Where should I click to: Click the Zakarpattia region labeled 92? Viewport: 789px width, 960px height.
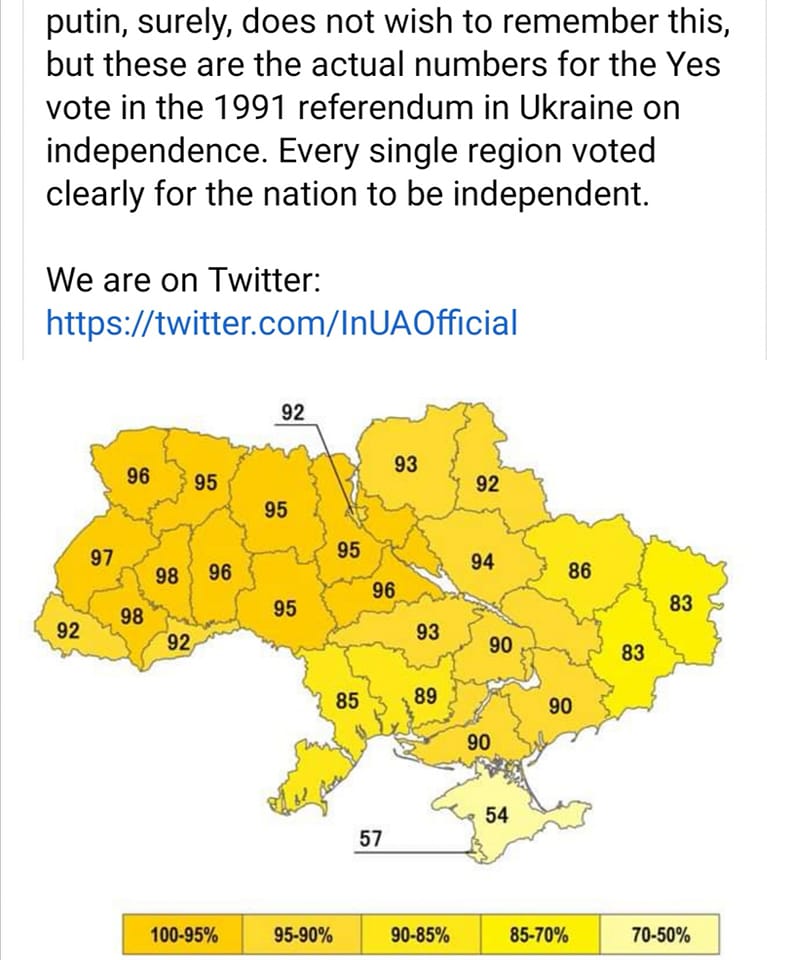(68, 631)
